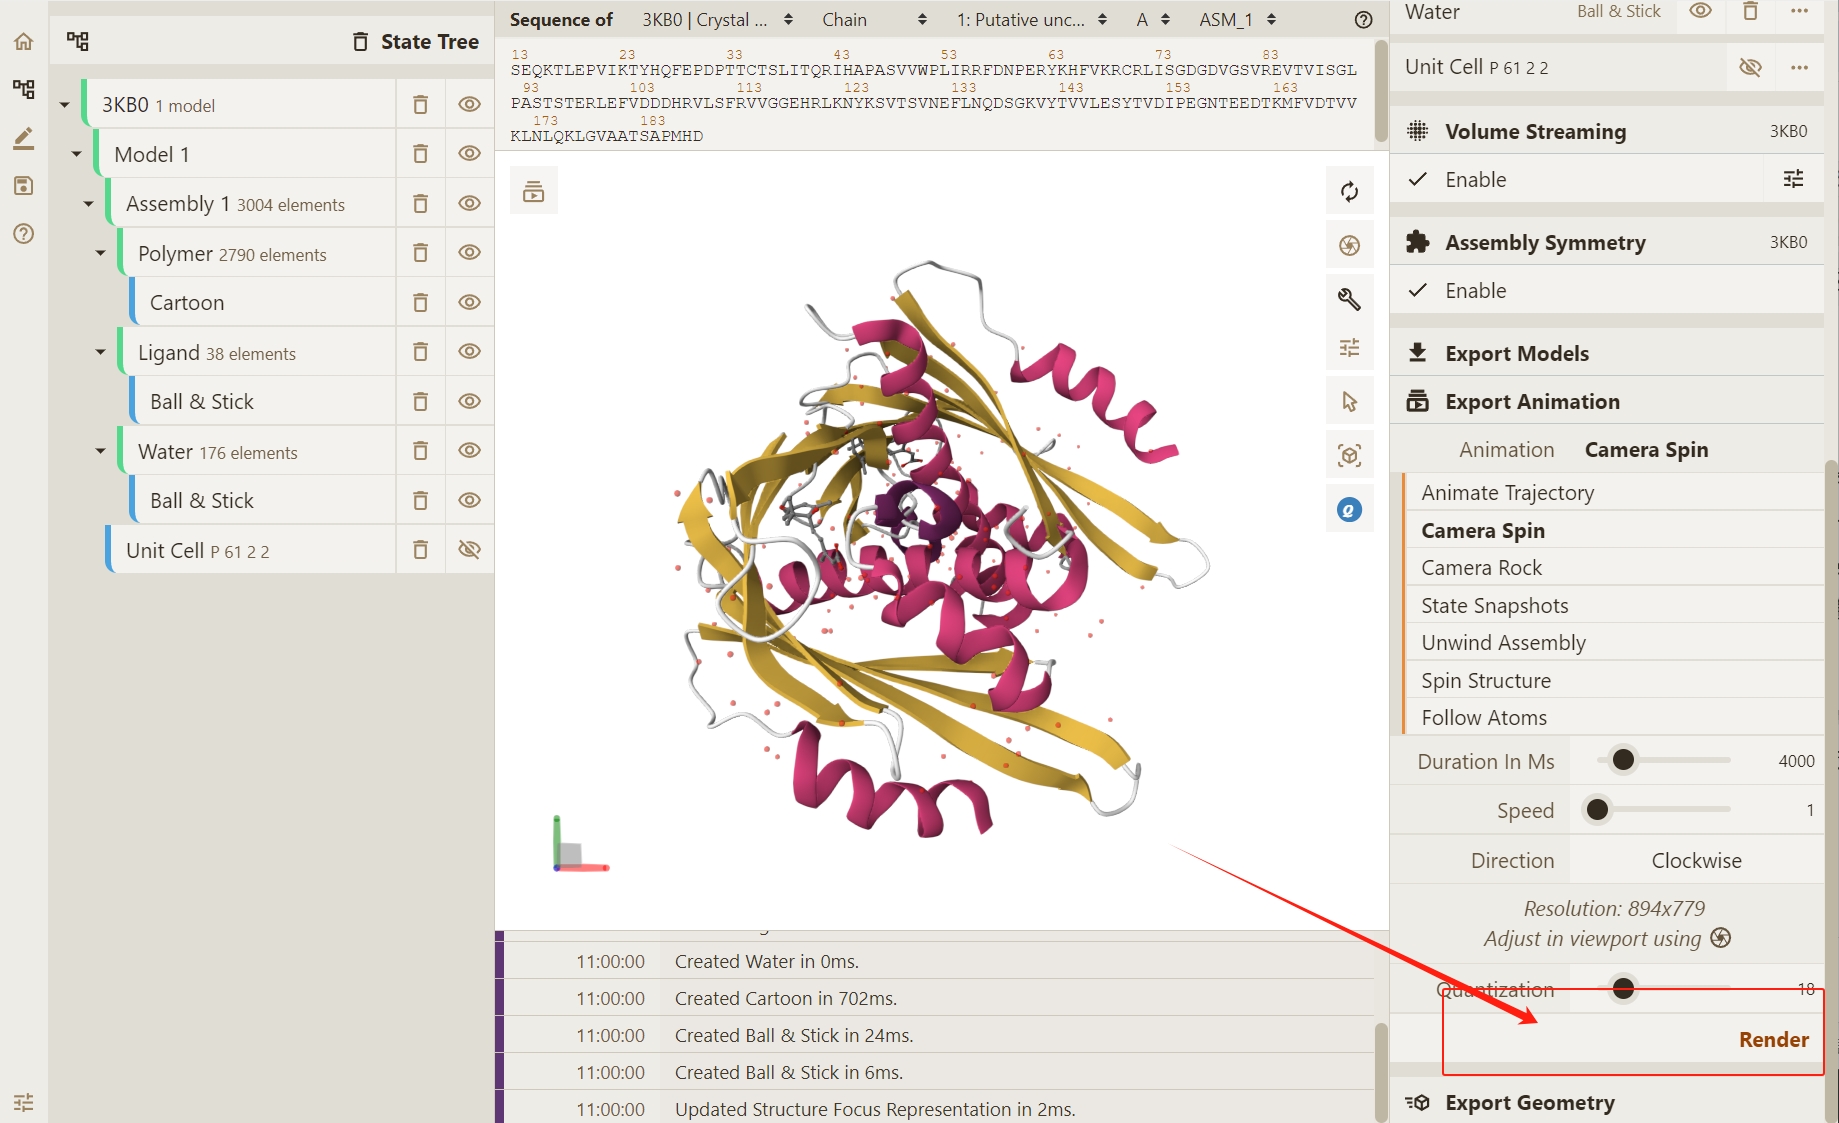
Task: Open Volume Streaming options sliders icon
Action: point(1793,180)
